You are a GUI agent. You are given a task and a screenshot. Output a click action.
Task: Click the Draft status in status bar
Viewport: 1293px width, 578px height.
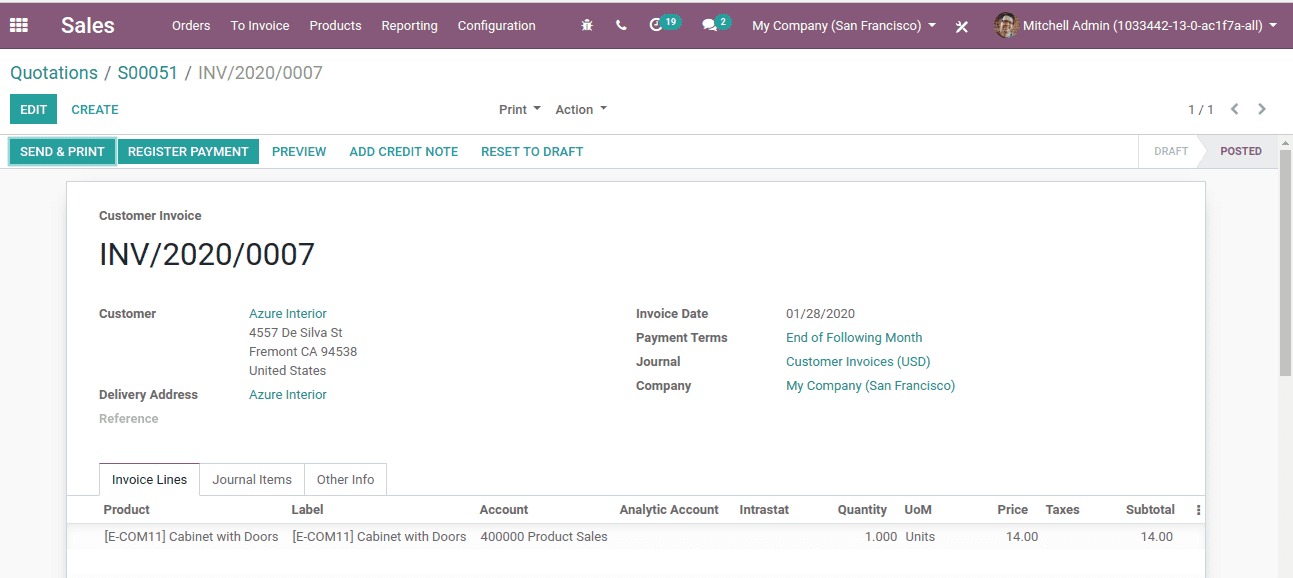click(x=1170, y=152)
